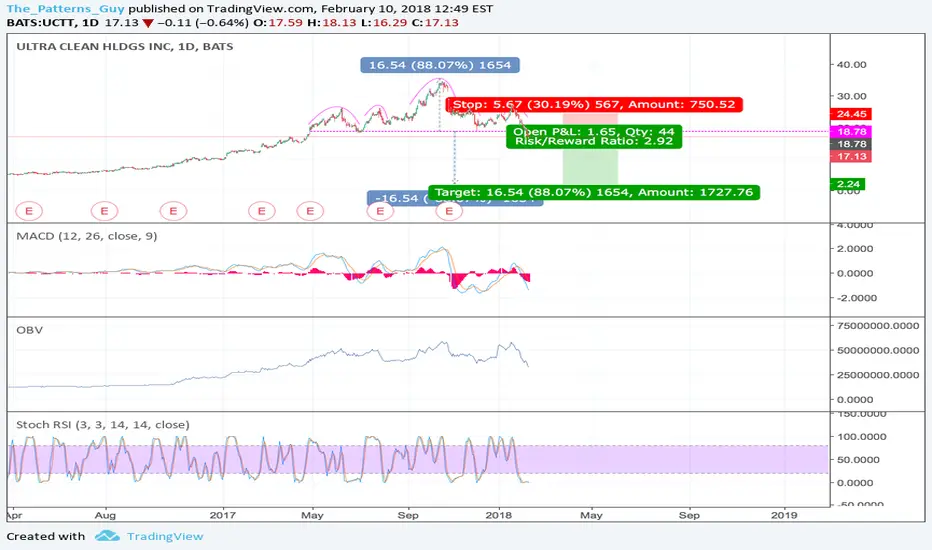Open The_Patterns_Guy author profile link
The width and height of the screenshot is (932, 550).
pos(66,8)
